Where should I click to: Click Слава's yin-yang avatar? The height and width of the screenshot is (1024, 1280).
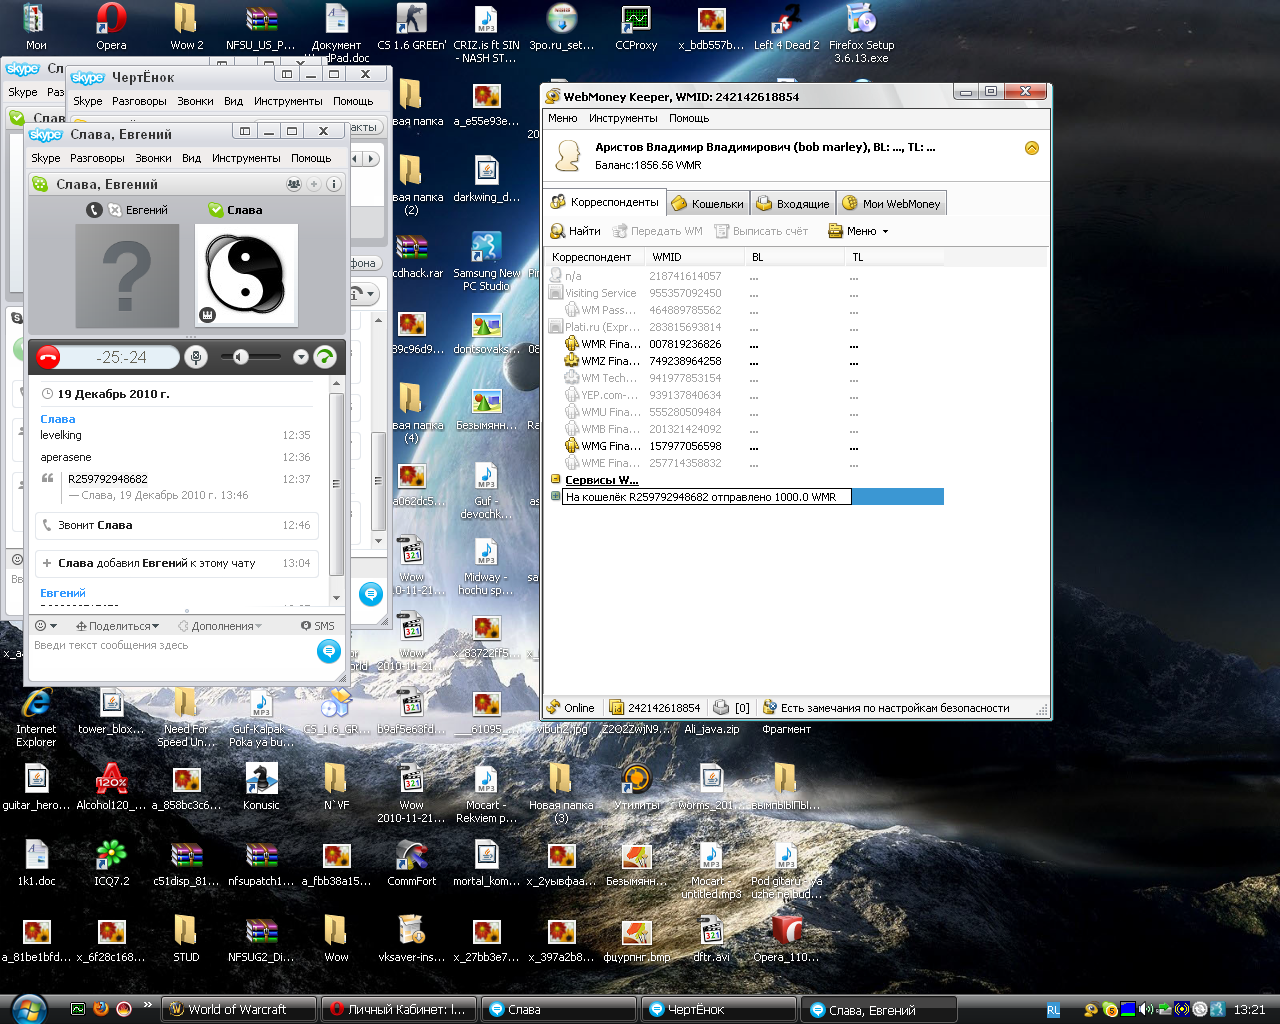coord(246,275)
